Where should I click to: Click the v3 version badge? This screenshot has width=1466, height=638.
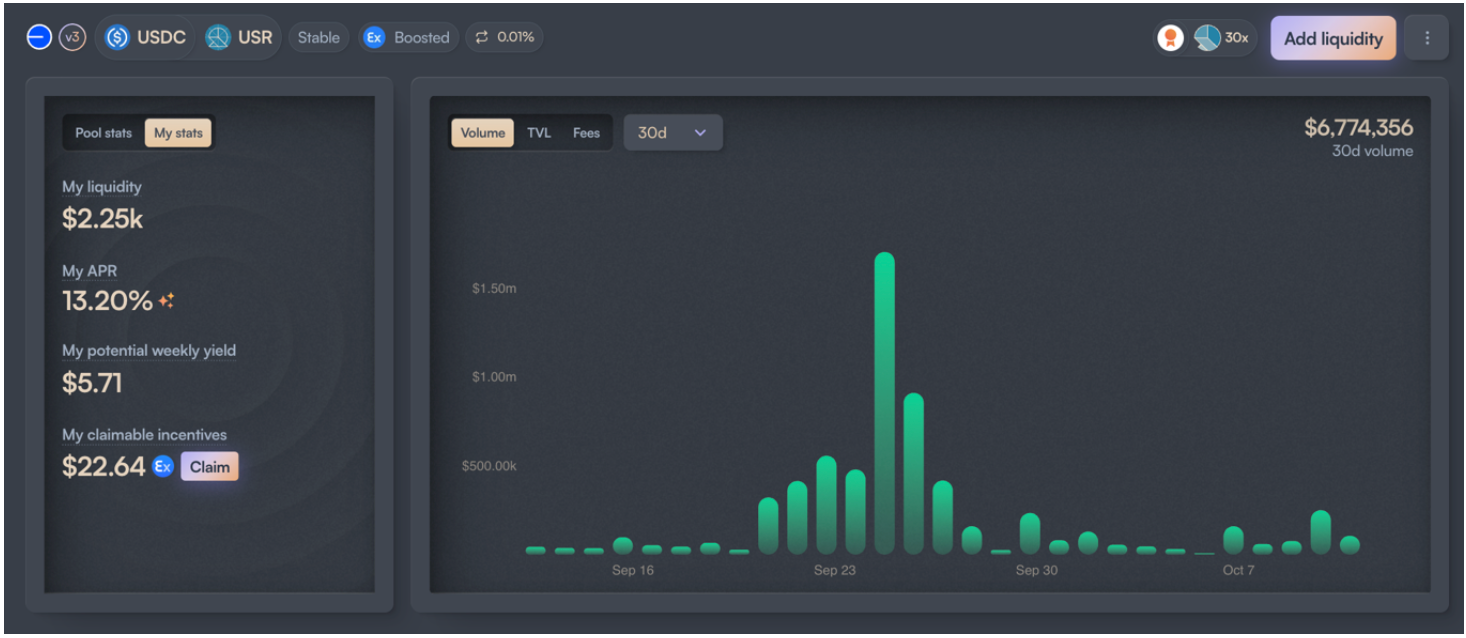(72, 38)
